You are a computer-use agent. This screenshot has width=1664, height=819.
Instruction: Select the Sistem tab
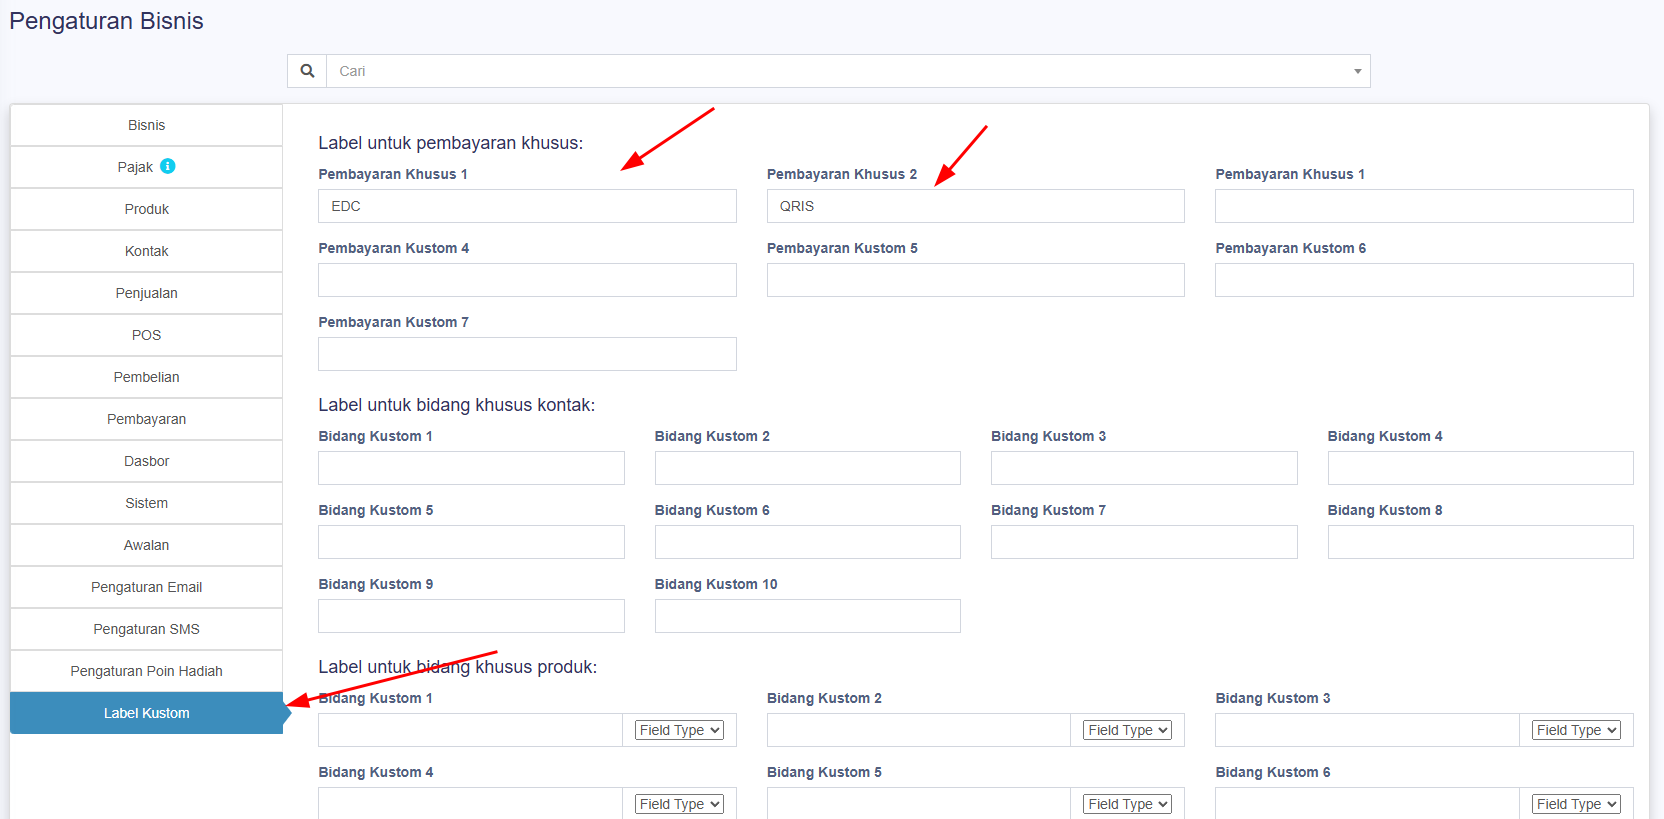146,503
